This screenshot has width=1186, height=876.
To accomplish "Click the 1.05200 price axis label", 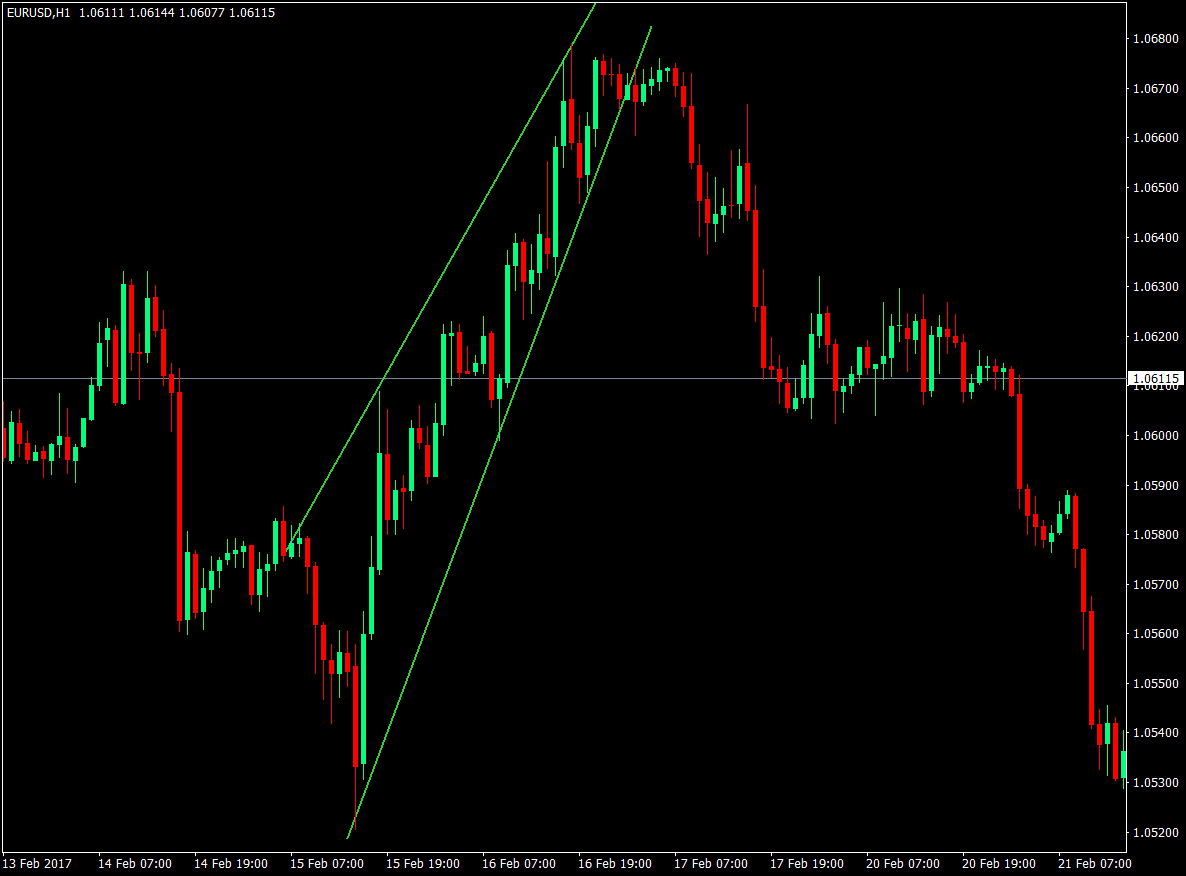I will tap(1157, 830).
